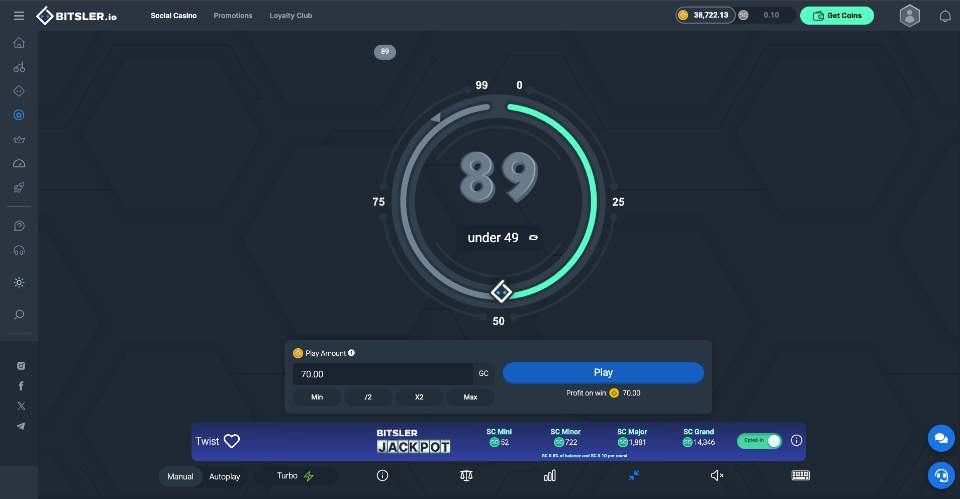Open the hamburger menu
Screen dimensions: 960x499
[x=19, y=16]
